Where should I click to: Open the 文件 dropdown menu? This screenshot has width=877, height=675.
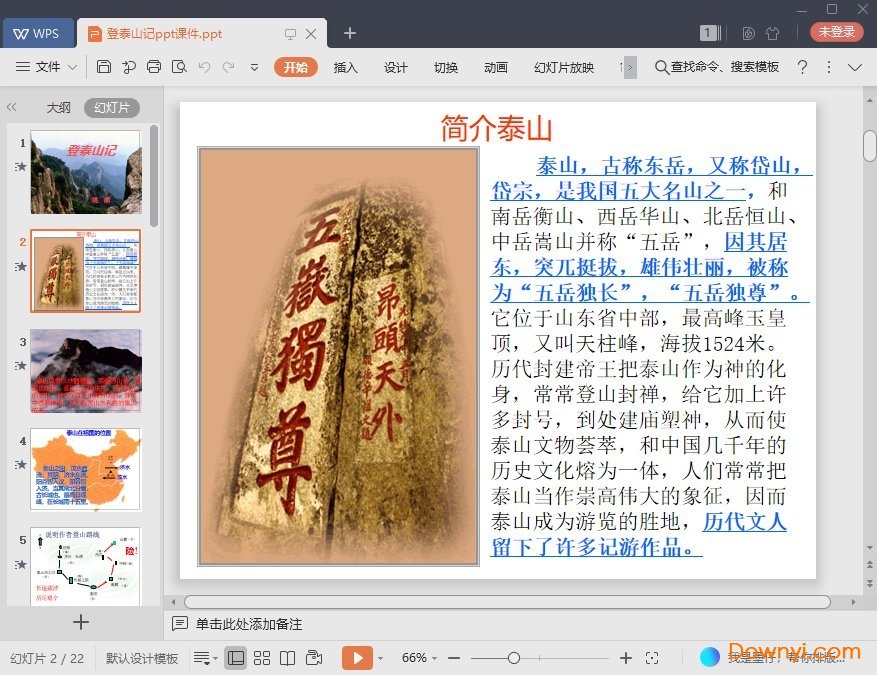(x=47, y=67)
